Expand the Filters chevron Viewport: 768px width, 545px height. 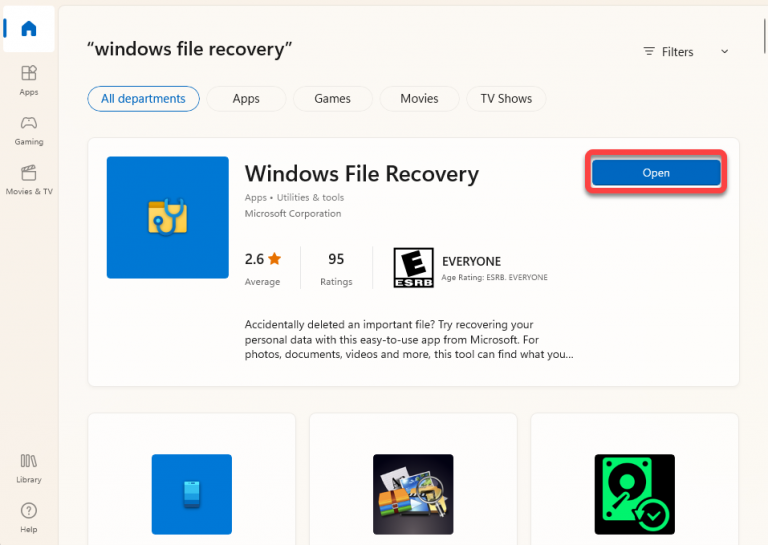[724, 51]
